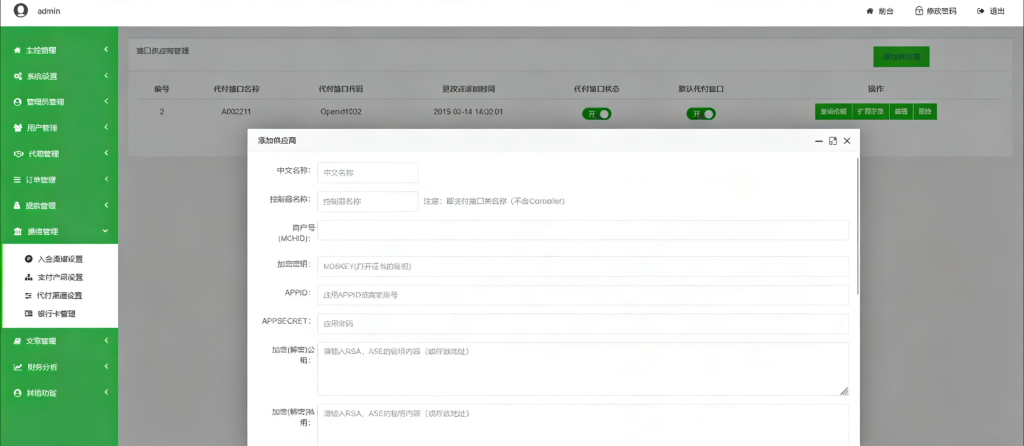Click the bank icon beside 通道管理
The height and width of the screenshot is (446, 1024).
click(x=18, y=231)
